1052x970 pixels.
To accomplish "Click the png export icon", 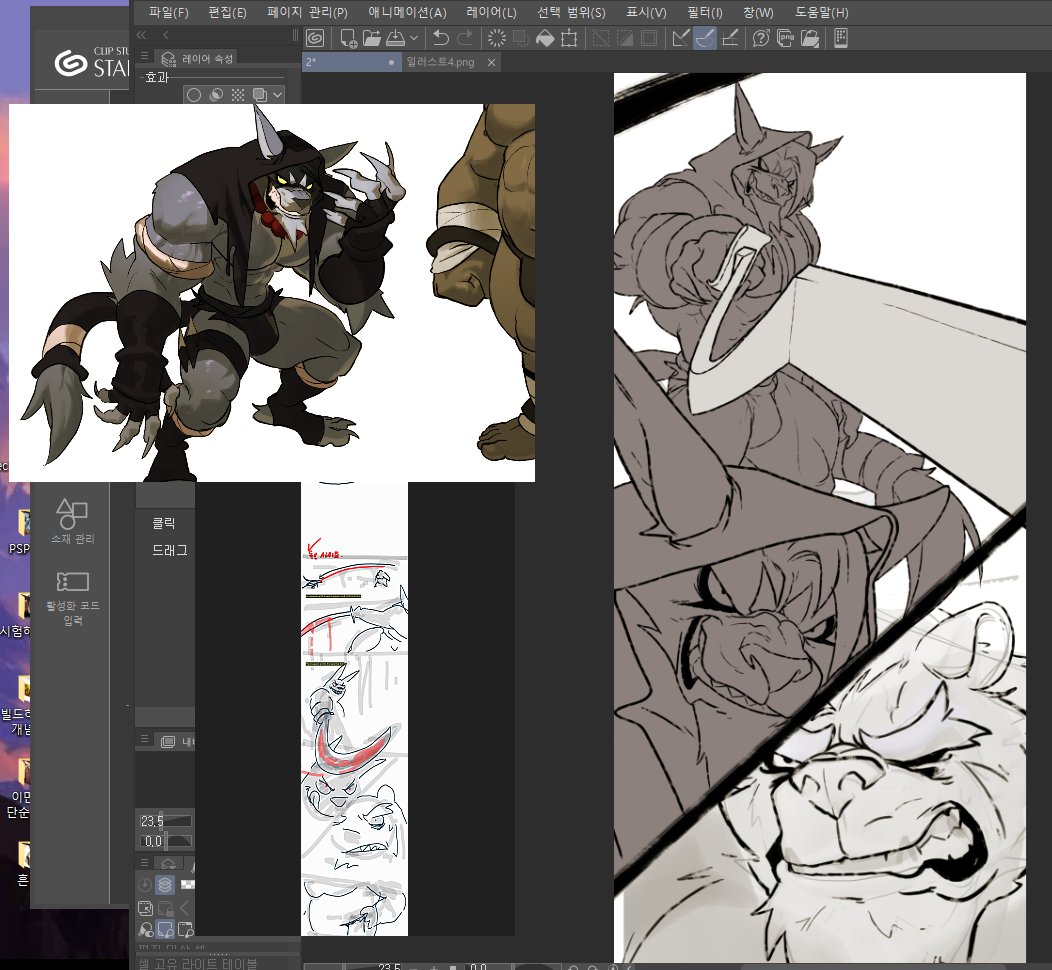I will tap(785, 38).
